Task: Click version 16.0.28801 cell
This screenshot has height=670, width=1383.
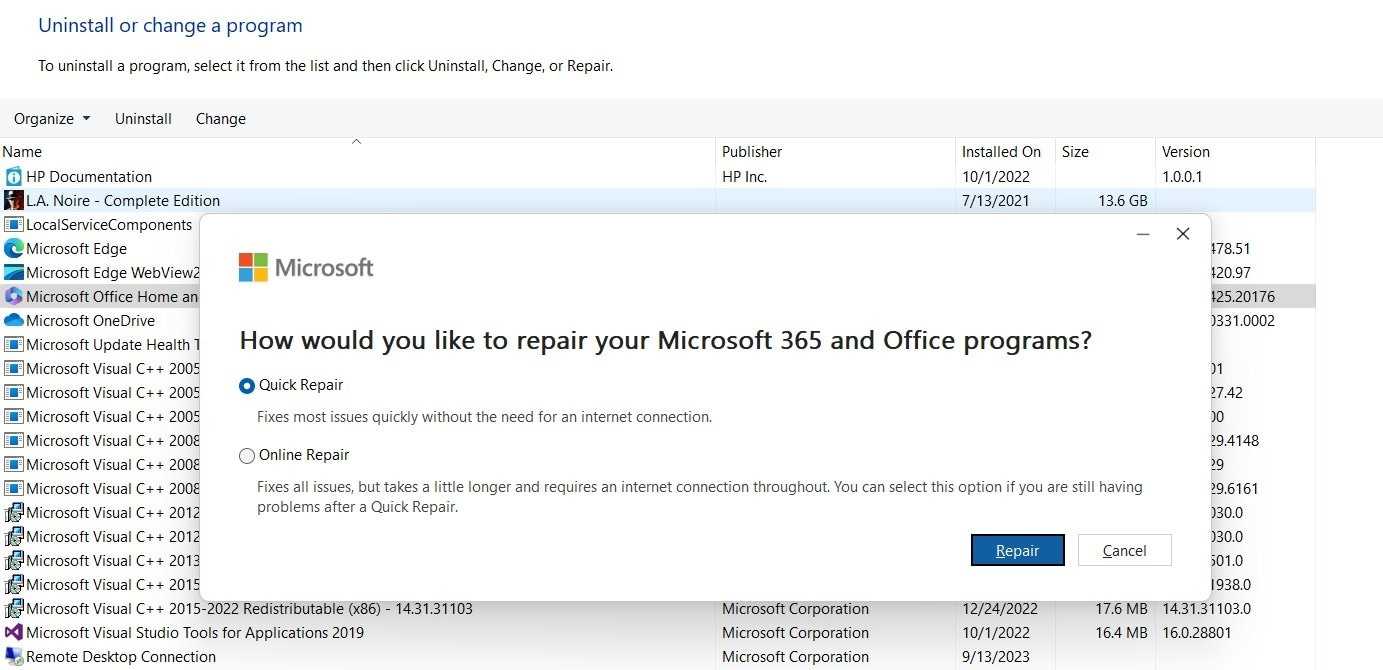Action: click(x=1195, y=633)
